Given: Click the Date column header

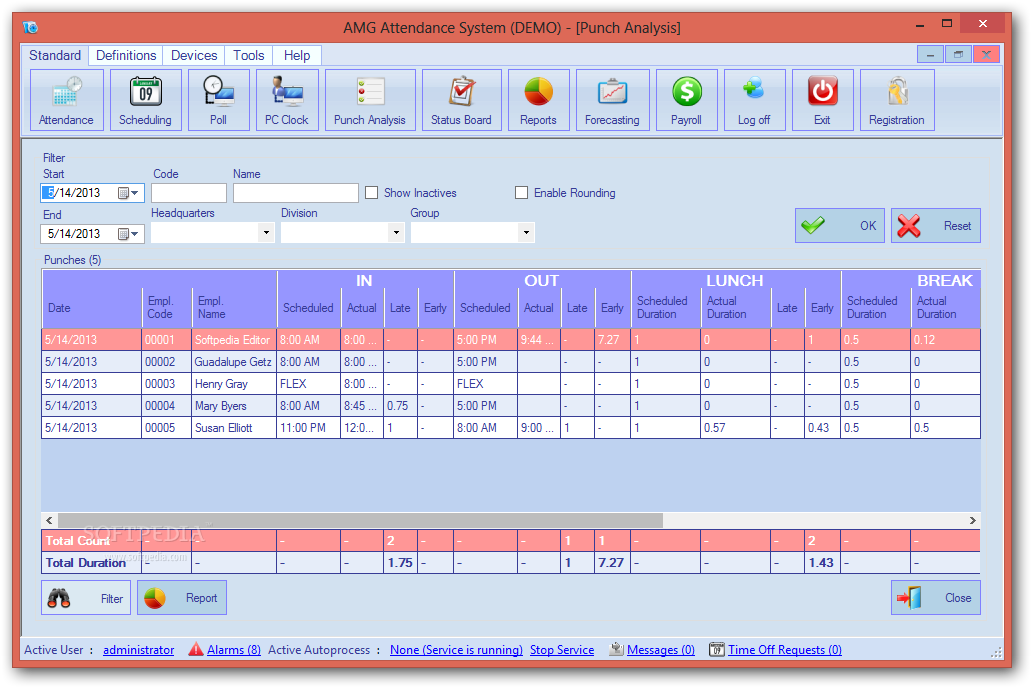Looking at the screenshot, I should [x=91, y=307].
